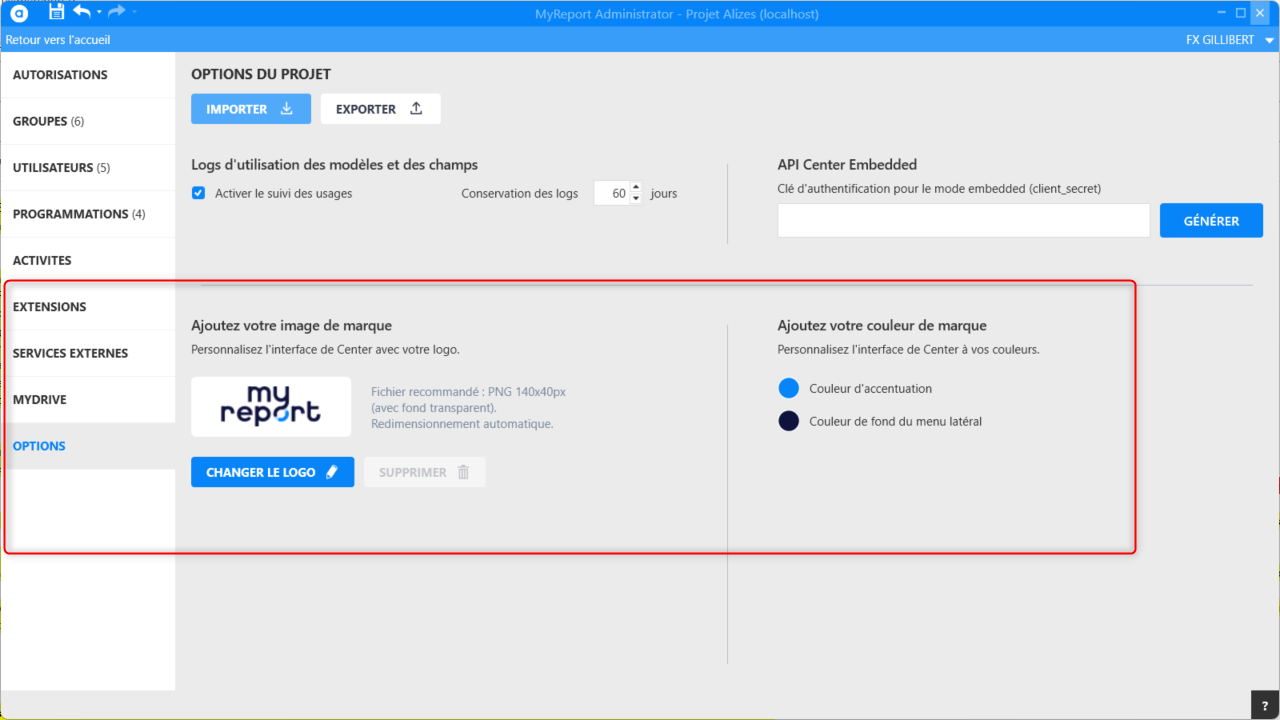The image size is (1280, 720).
Task: Click 'Retour vers l'accueil' link
Action: coord(58,40)
